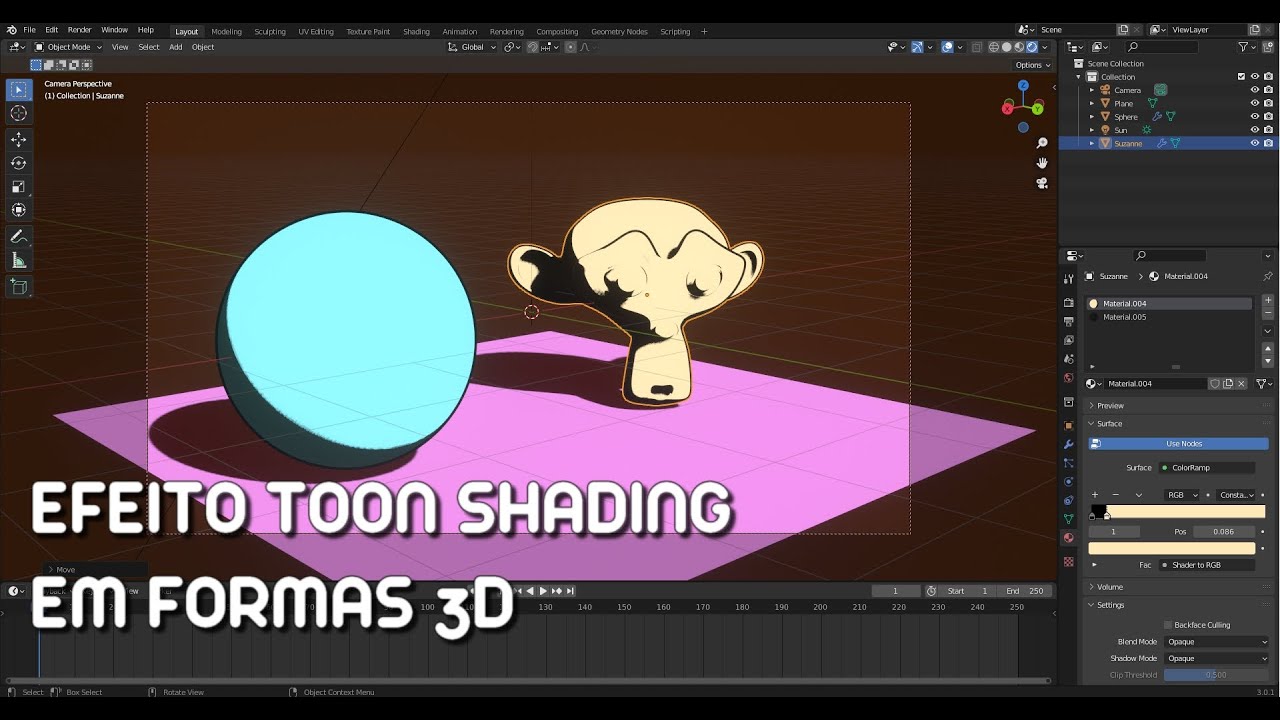Uncheck the Collection exclude checkbox
1280x720 pixels.
coord(1242,76)
